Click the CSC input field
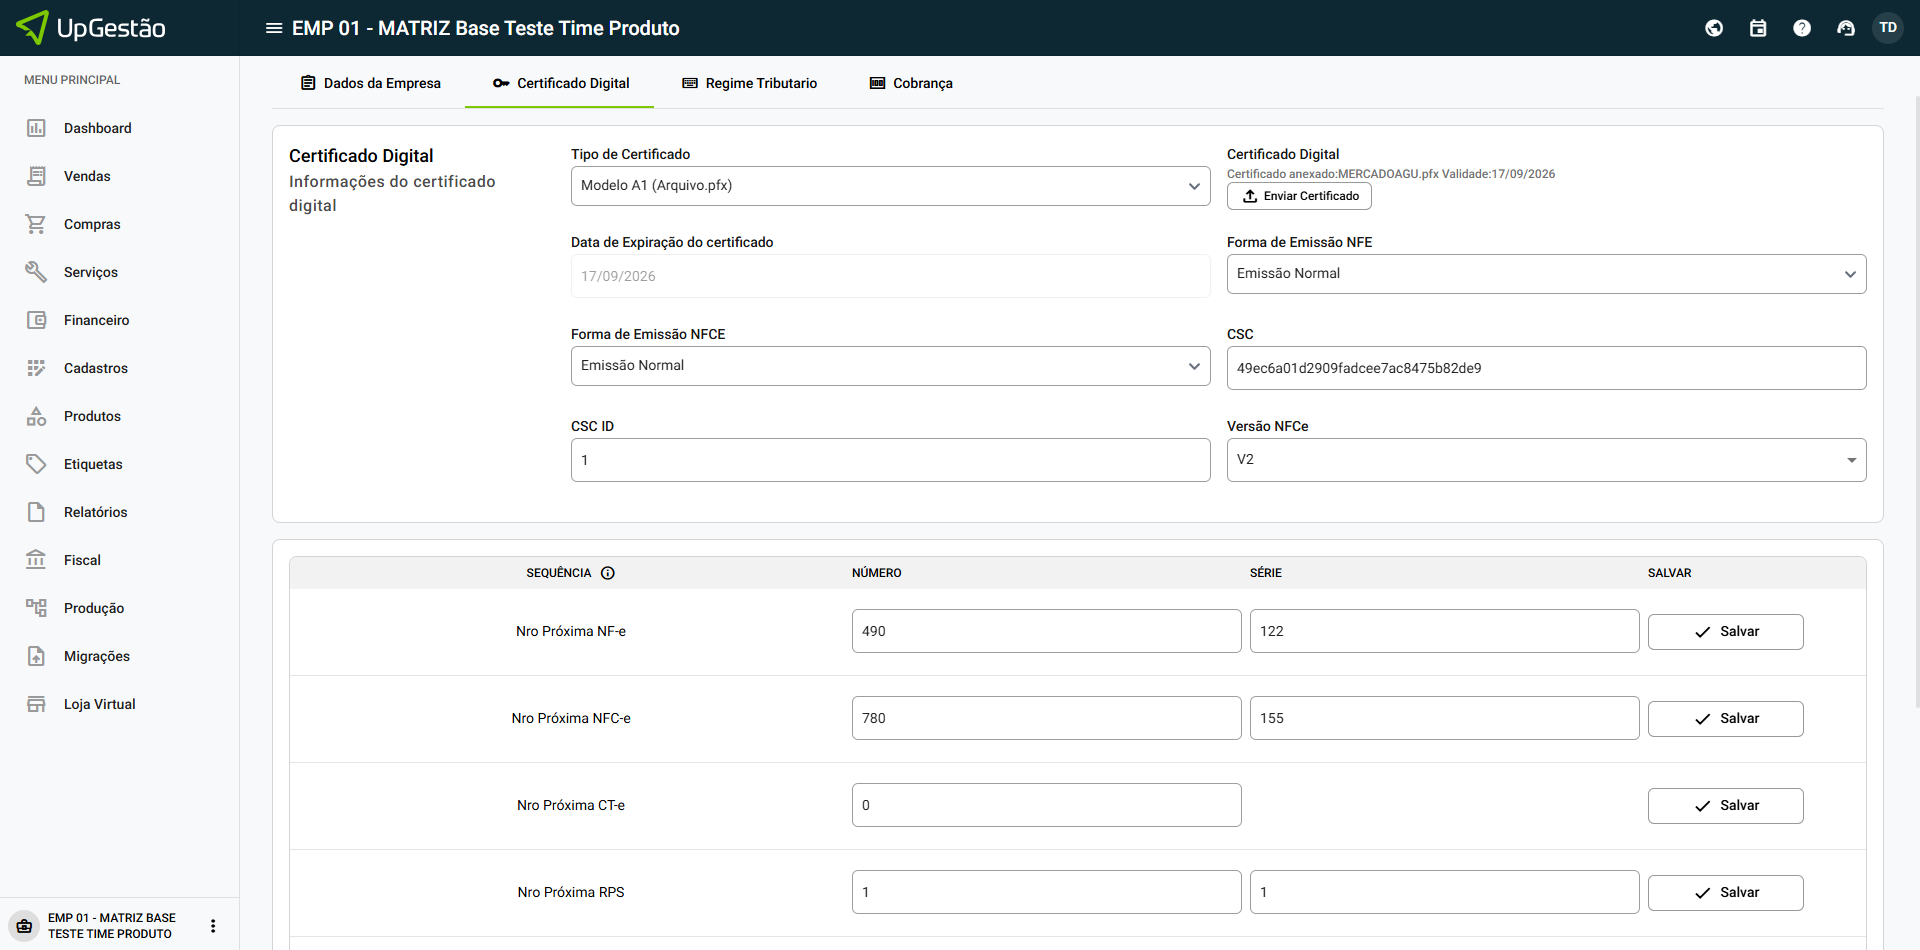 pos(1546,368)
